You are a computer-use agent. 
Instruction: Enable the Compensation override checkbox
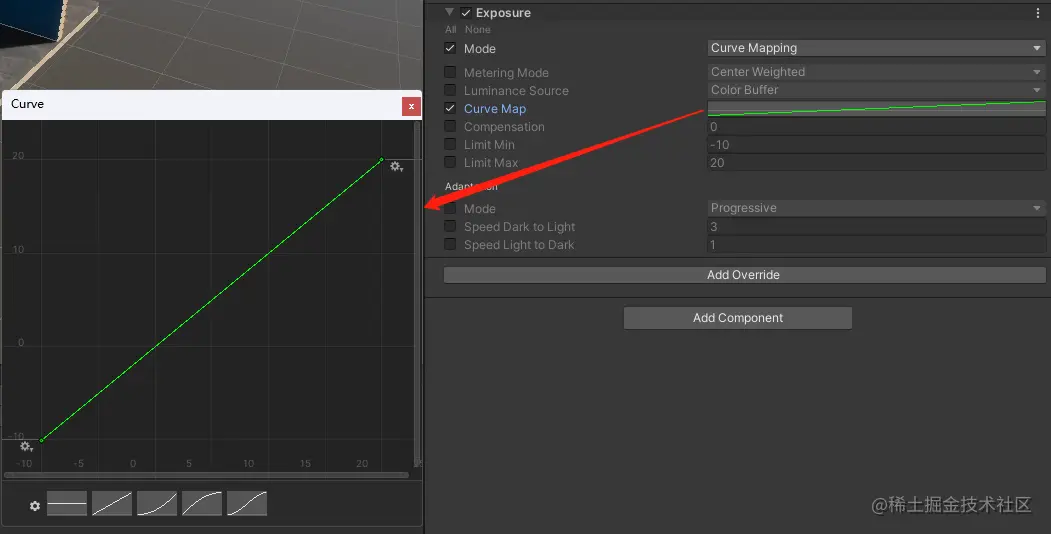tap(450, 126)
